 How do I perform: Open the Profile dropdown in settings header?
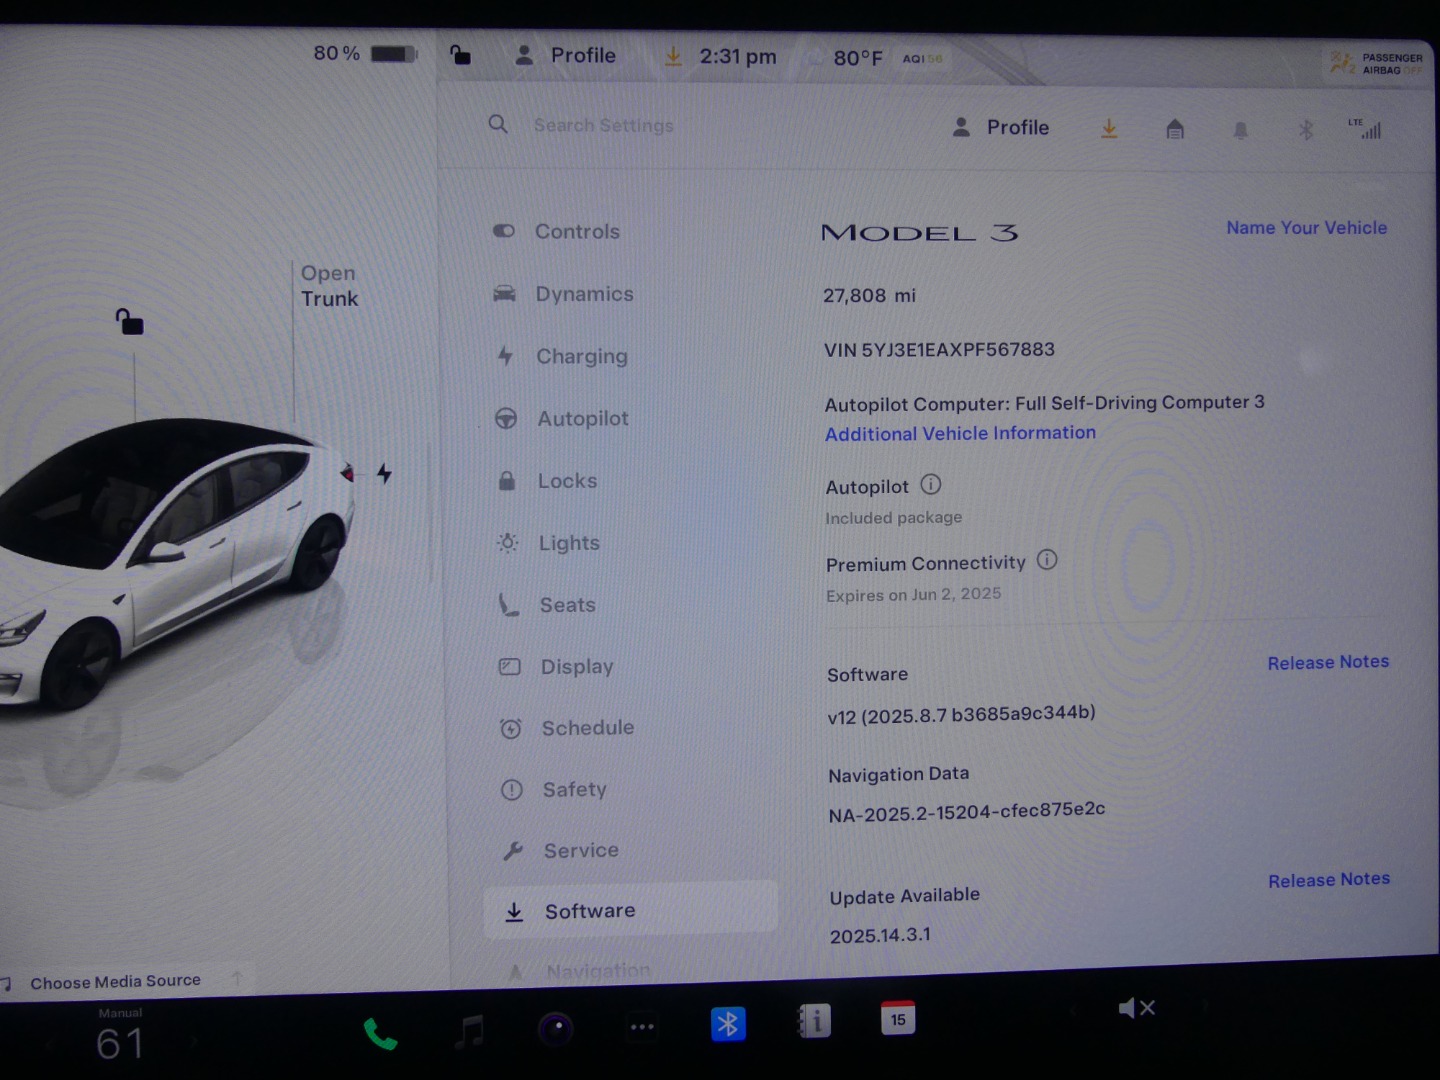[x=1002, y=128]
